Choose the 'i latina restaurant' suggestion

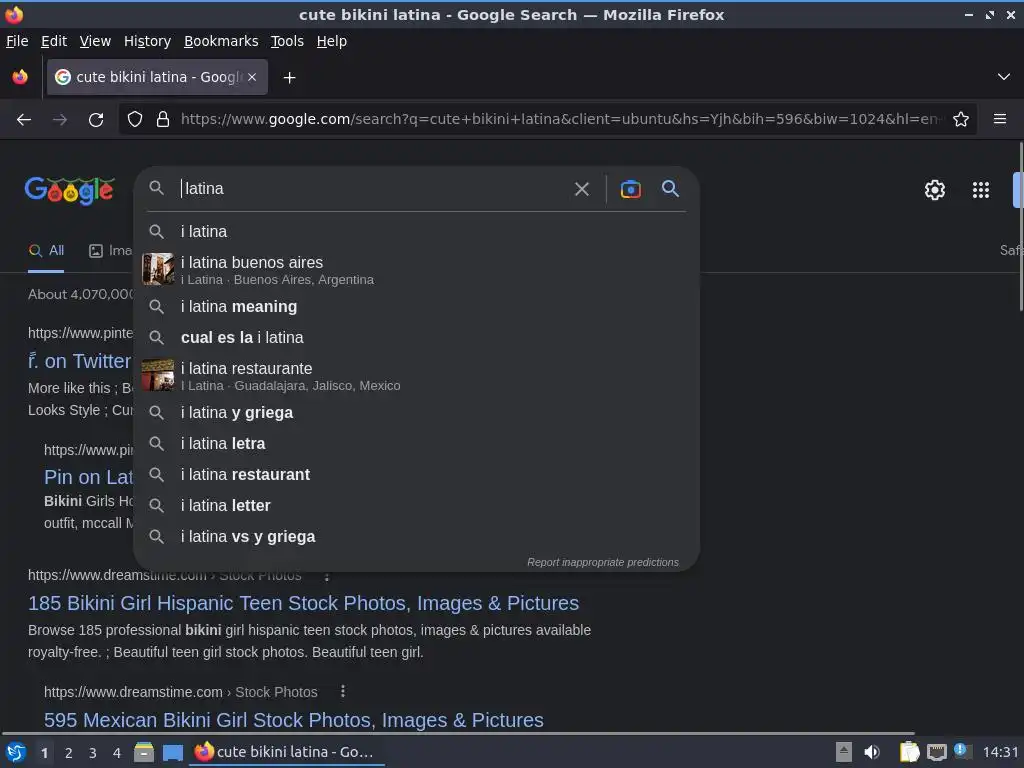[416, 475]
